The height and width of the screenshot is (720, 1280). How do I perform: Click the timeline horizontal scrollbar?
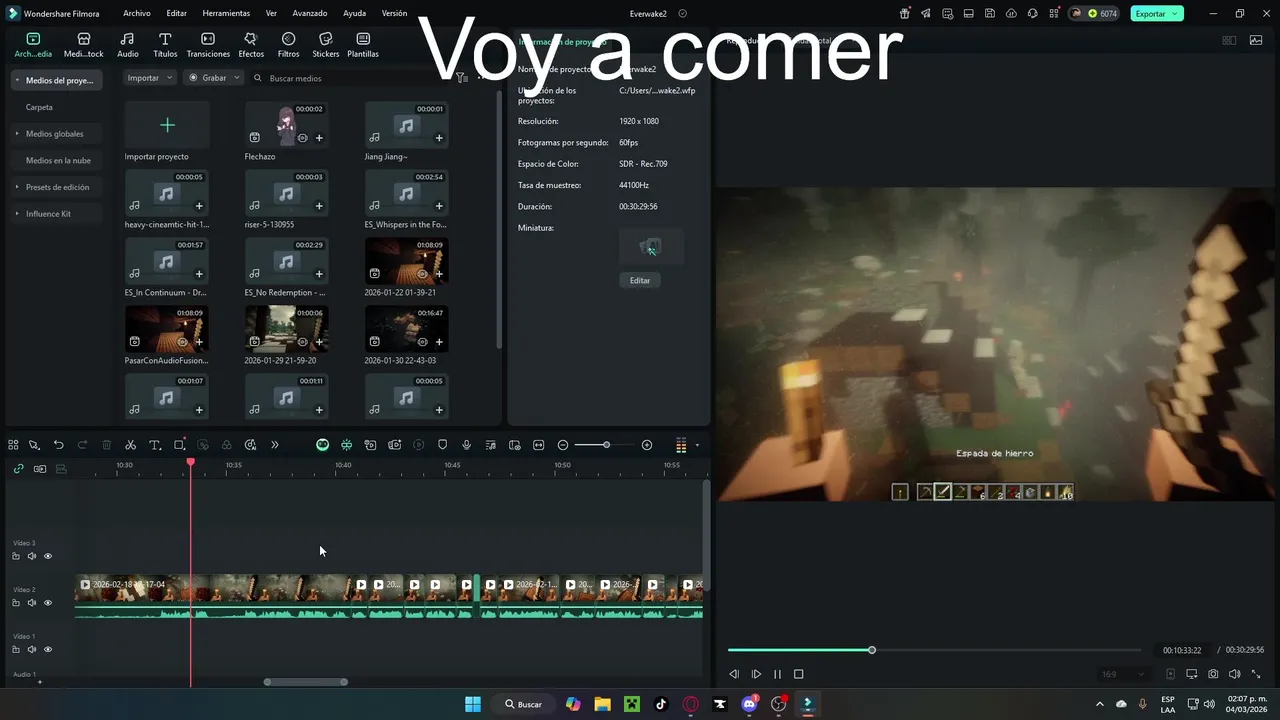[x=306, y=682]
